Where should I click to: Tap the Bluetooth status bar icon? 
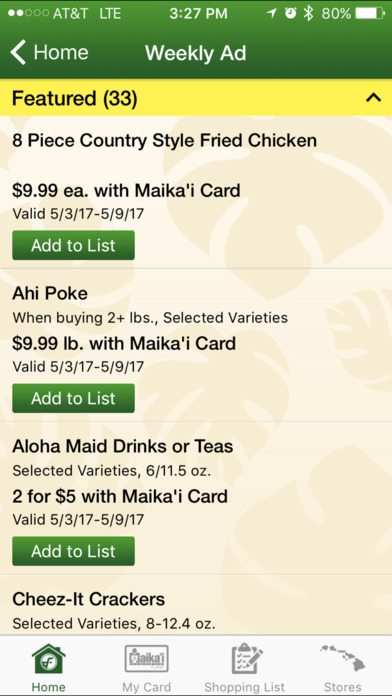pos(308,13)
